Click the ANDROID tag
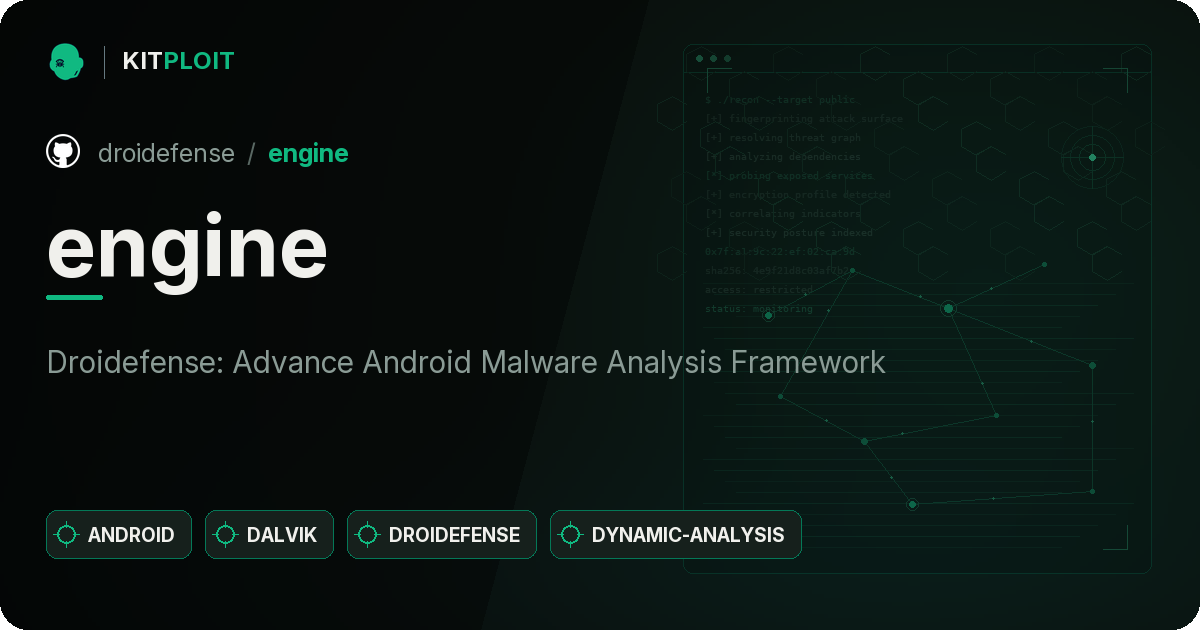This screenshot has width=1200, height=630. (x=119, y=535)
